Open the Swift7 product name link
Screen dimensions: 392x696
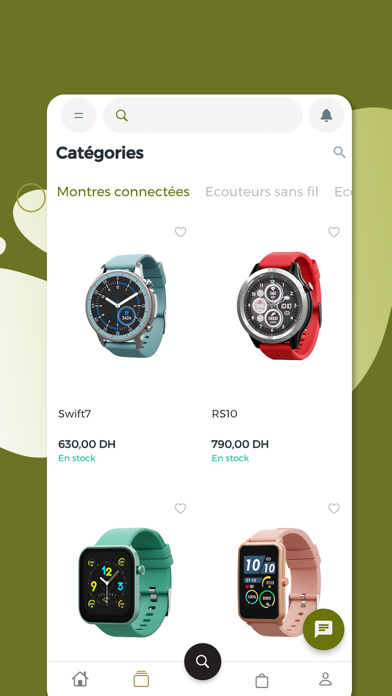pyautogui.click(x=75, y=414)
